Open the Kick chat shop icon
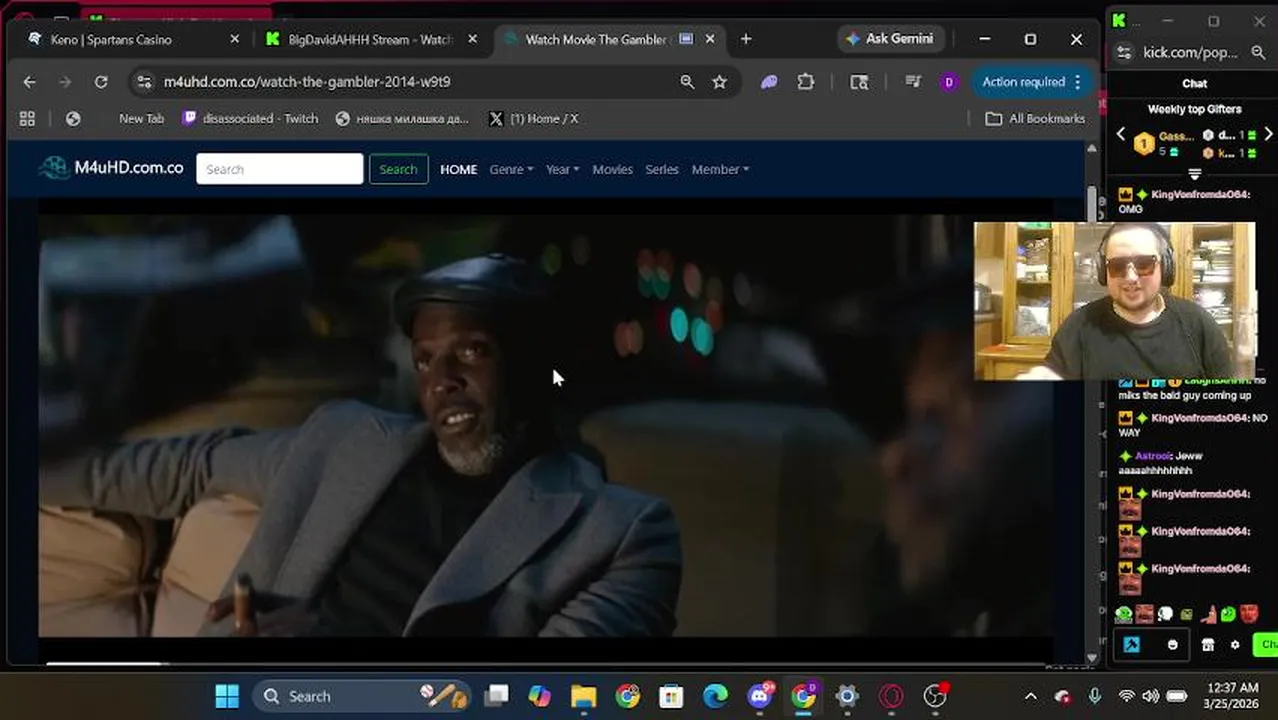This screenshot has height=720, width=1278. pyautogui.click(x=1208, y=645)
